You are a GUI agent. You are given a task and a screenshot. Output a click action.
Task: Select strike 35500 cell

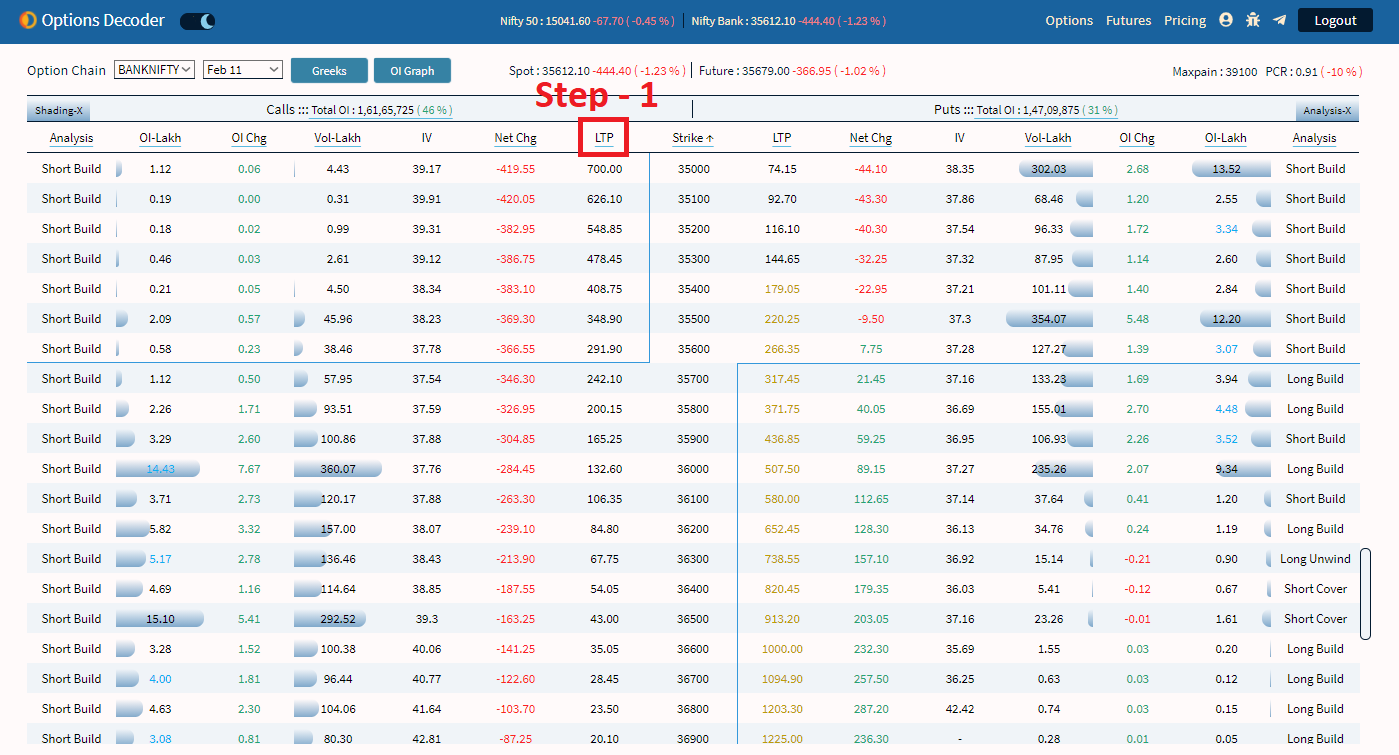point(694,319)
